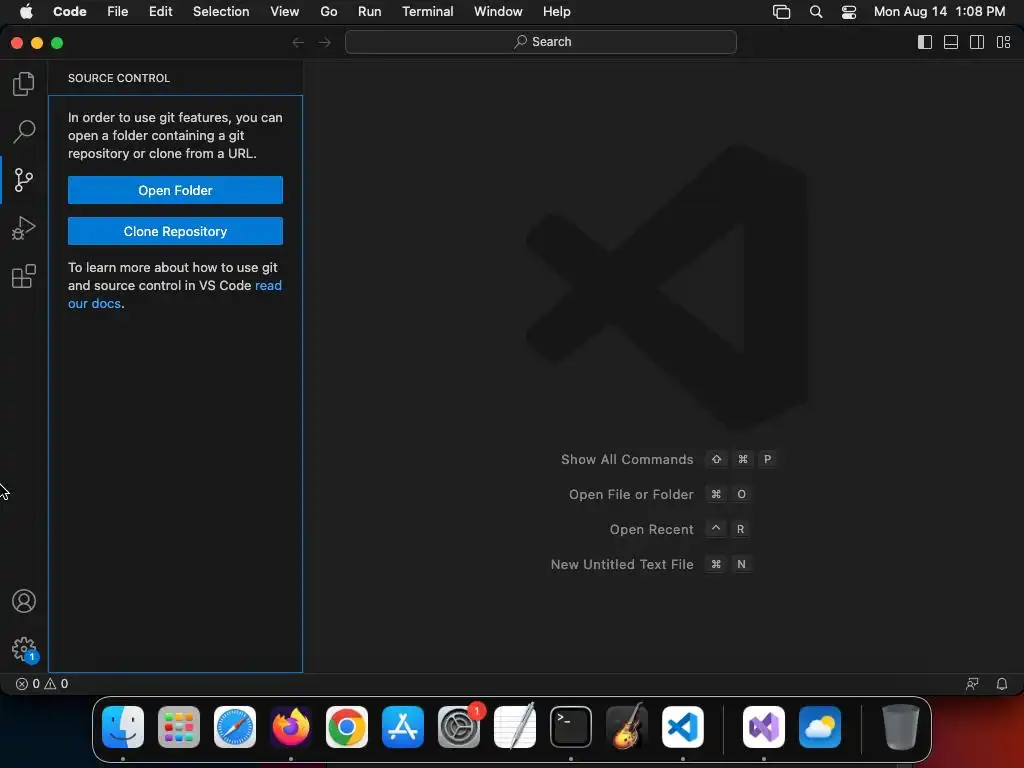
Task: Open the Code application menu
Action: coord(70,12)
